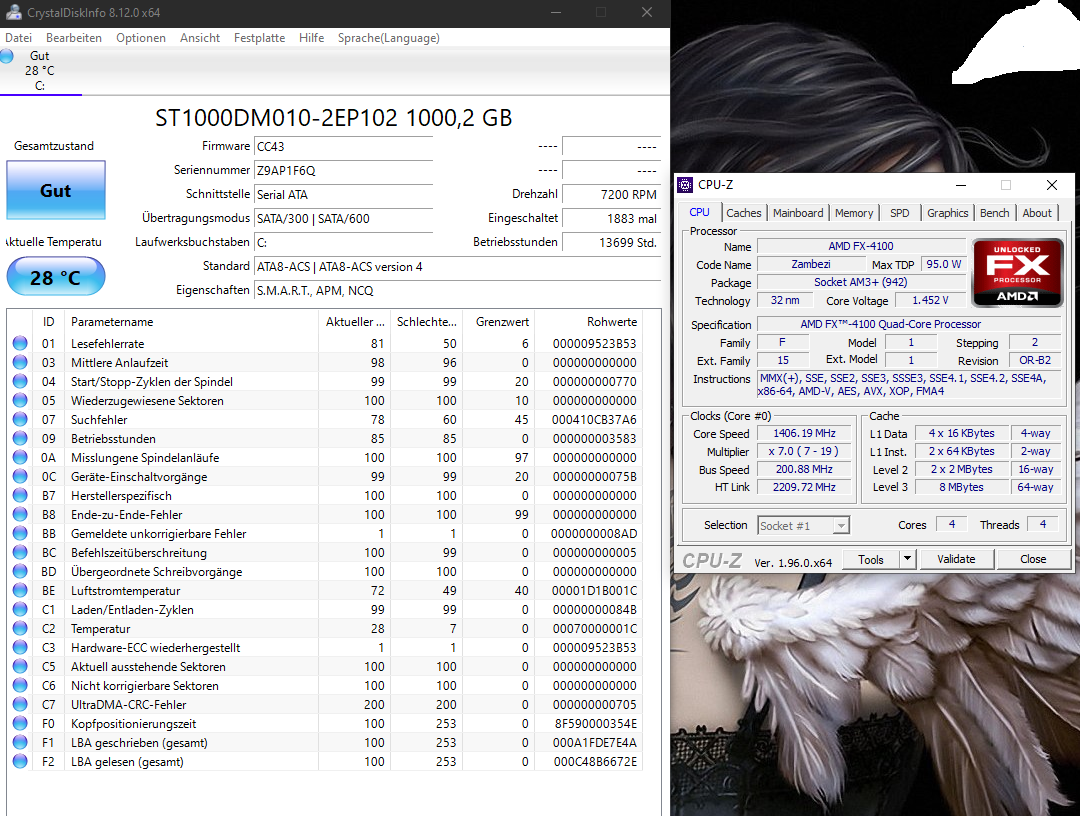Click status orb of Wiederzugewiesene Sektoren row
This screenshot has height=816, width=1080.
(20, 400)
